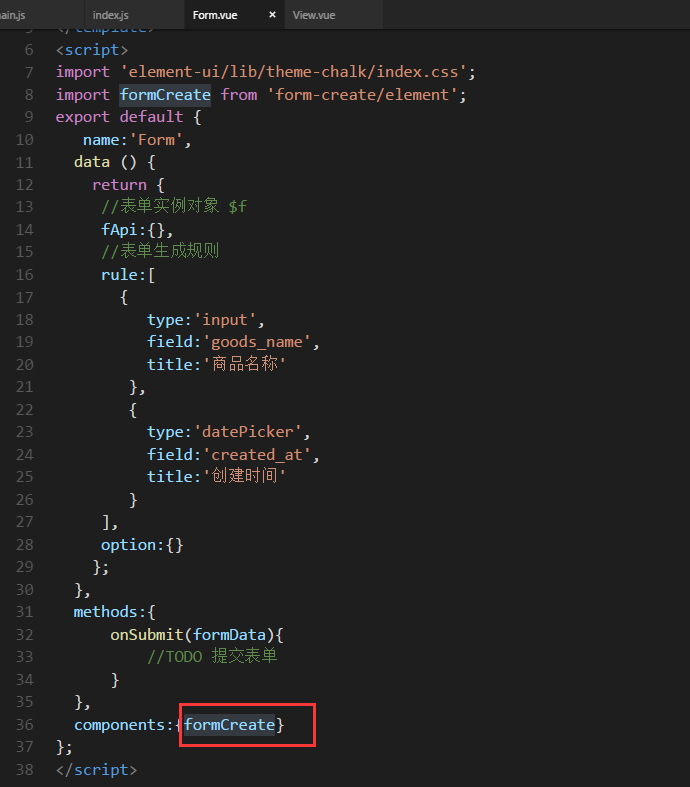Click the comment '//表单实例对象 $f'

174,206
